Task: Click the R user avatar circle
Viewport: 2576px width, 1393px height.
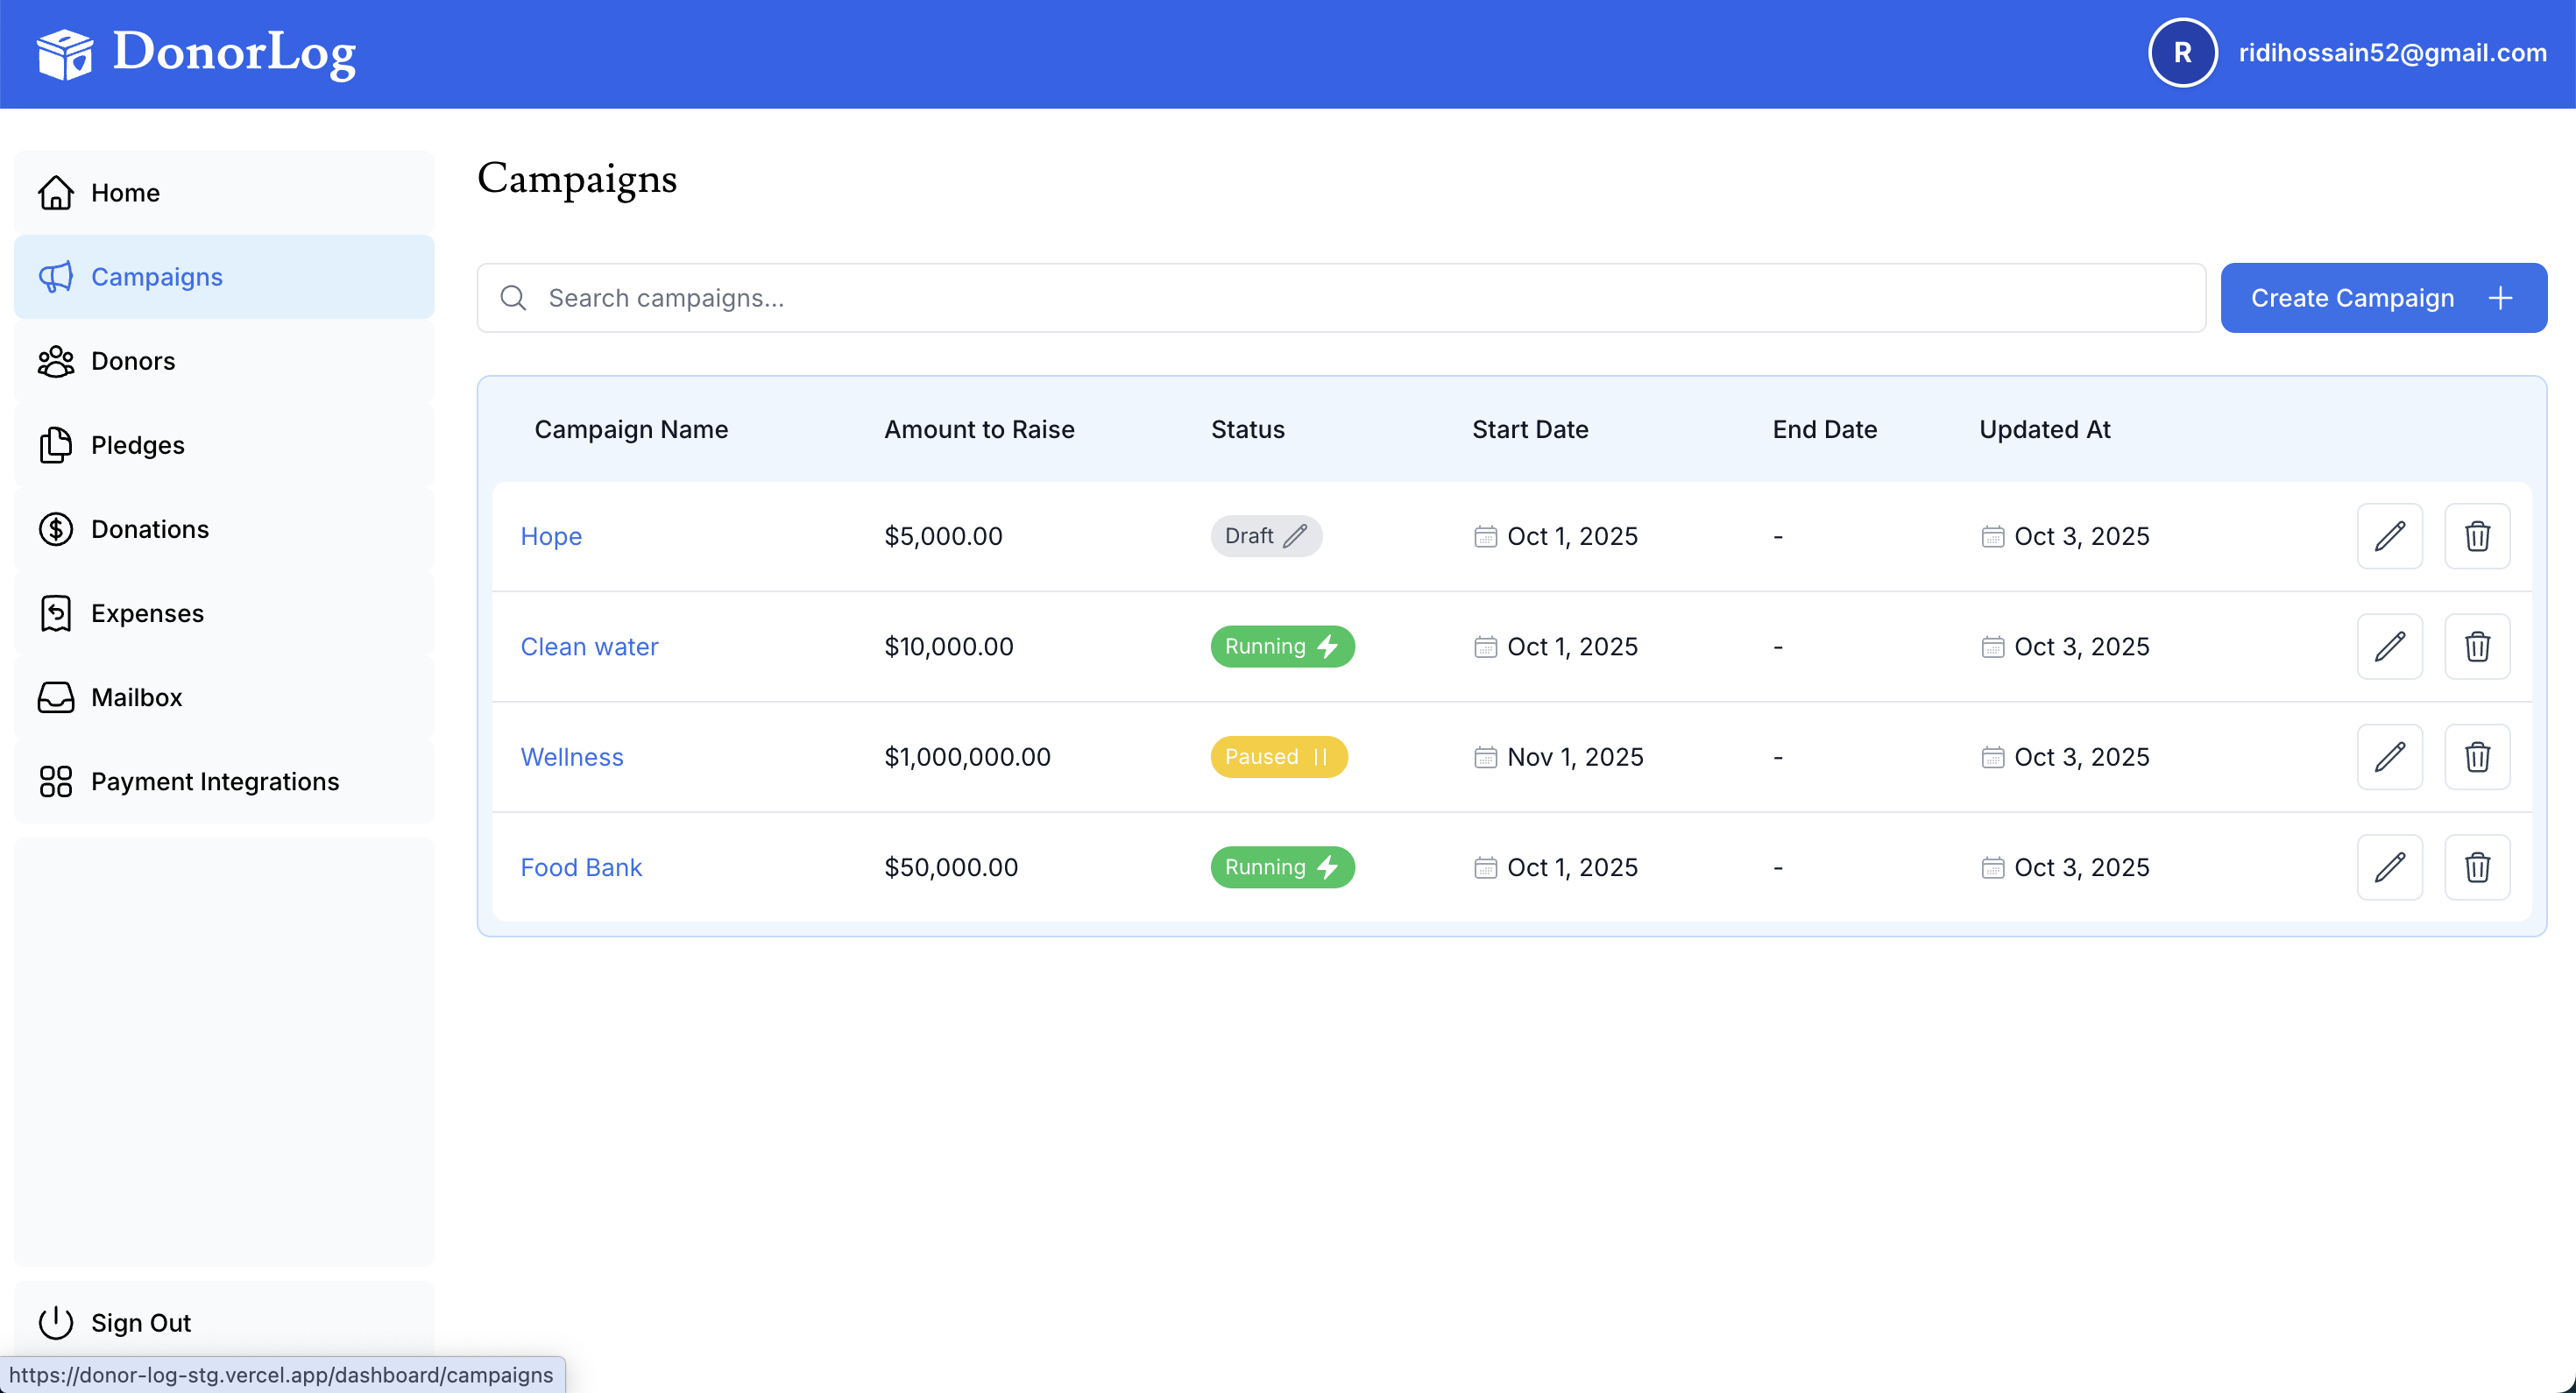Action: [2182, 53]
